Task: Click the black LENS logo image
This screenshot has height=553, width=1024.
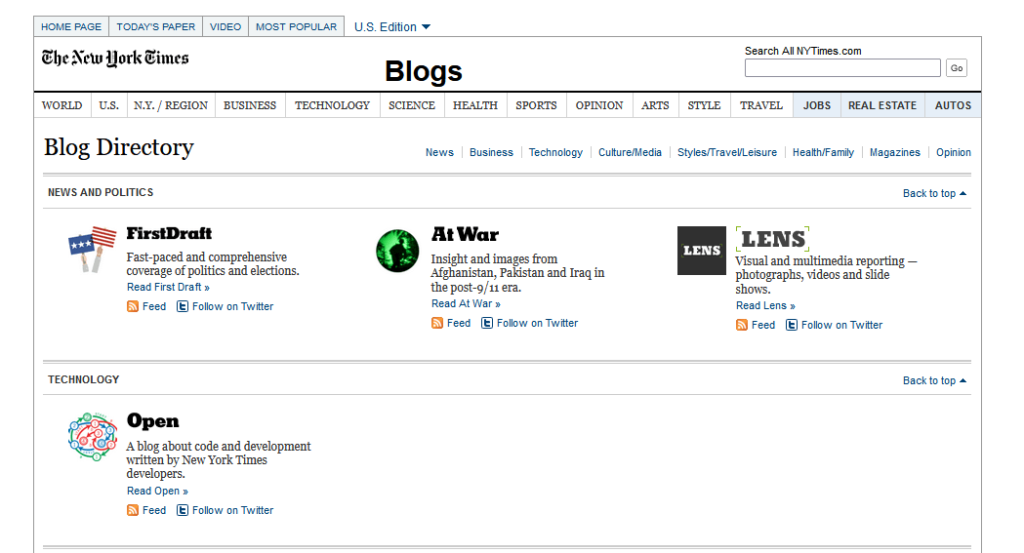Action: [701, 251]
